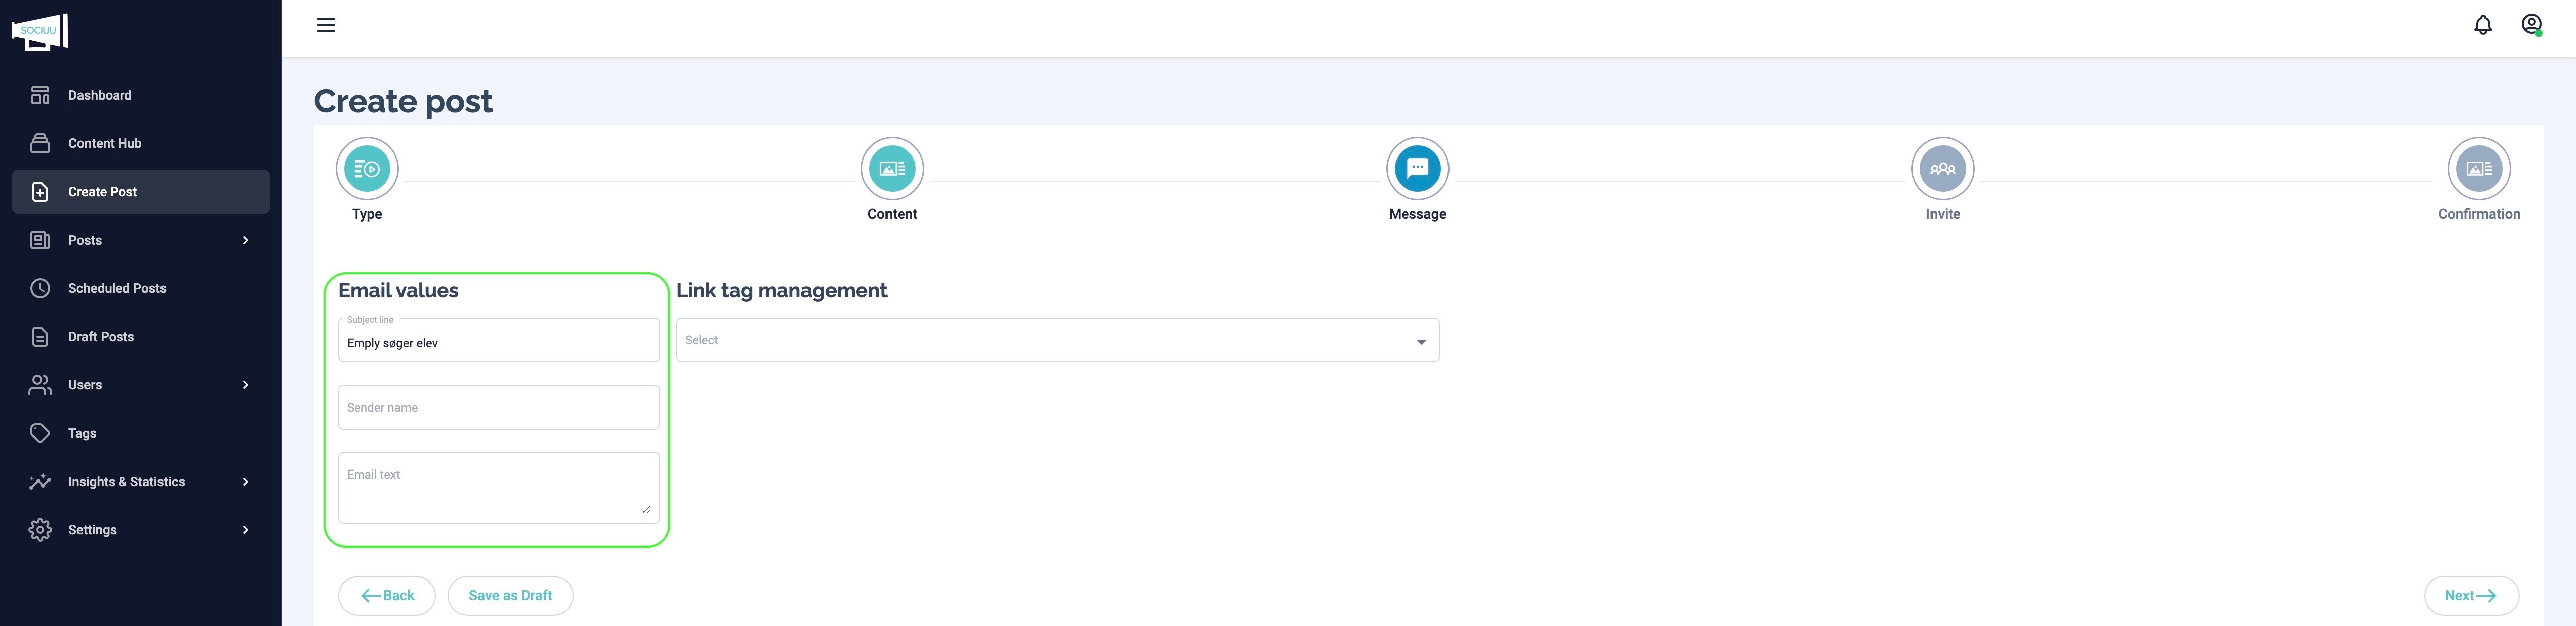Open the Link tag management dropdown
The height and width of the screenshot is (626, 2576).
(1057, 341)
